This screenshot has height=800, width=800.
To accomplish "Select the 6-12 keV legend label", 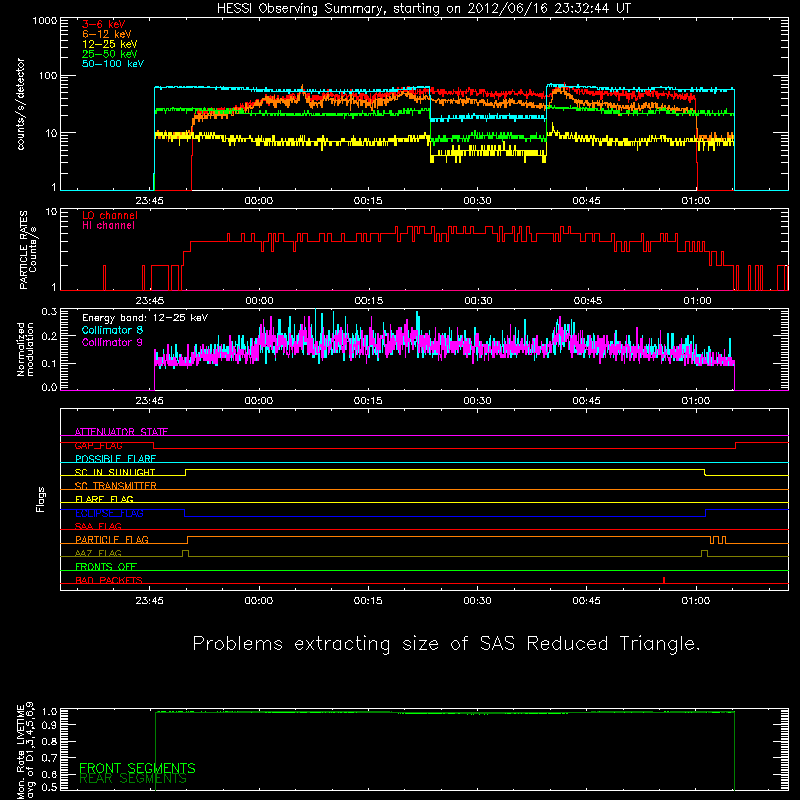I will point(107,34).
